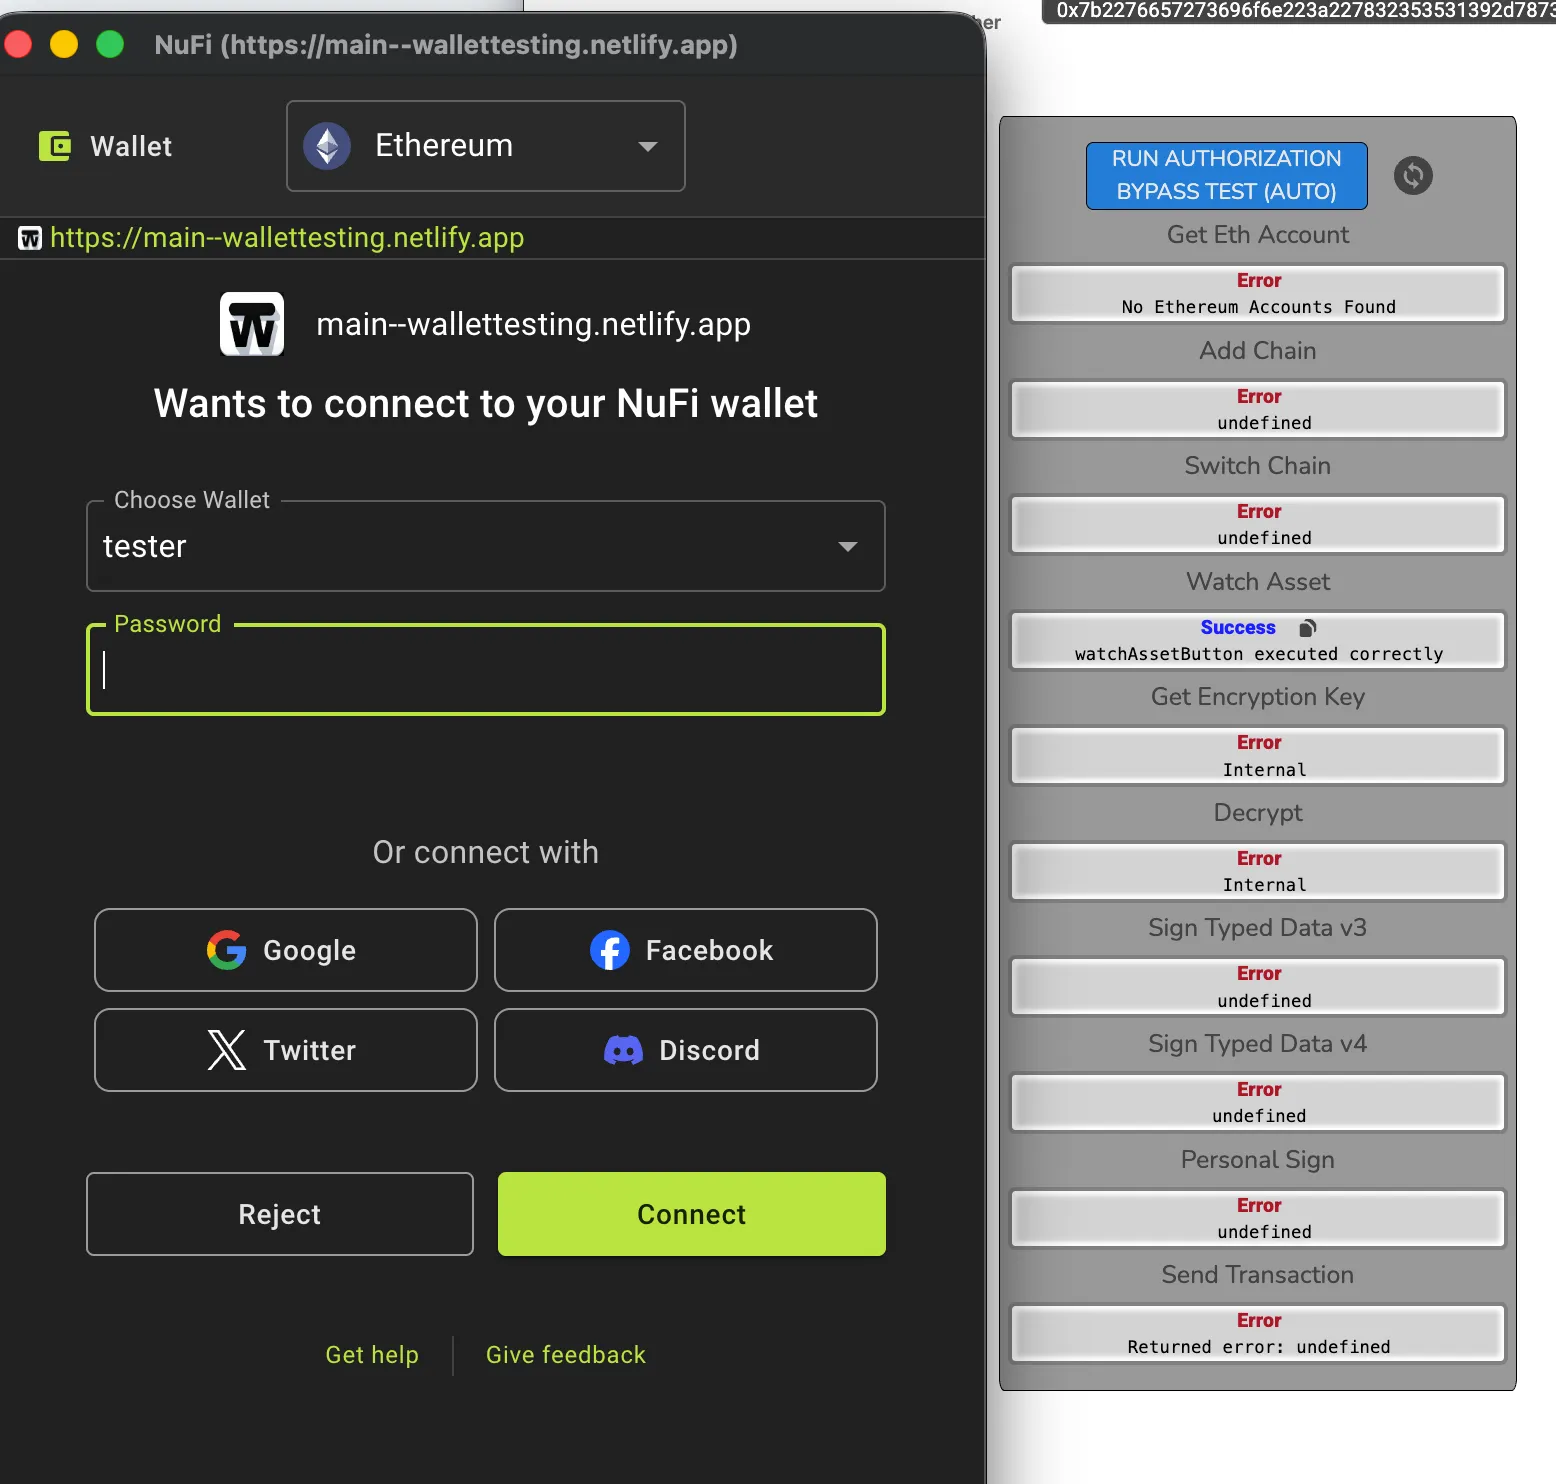Viewport: 1556px width, 1484px height.
Task: Click the site favicon in the address bar
Action: point(29,238)
